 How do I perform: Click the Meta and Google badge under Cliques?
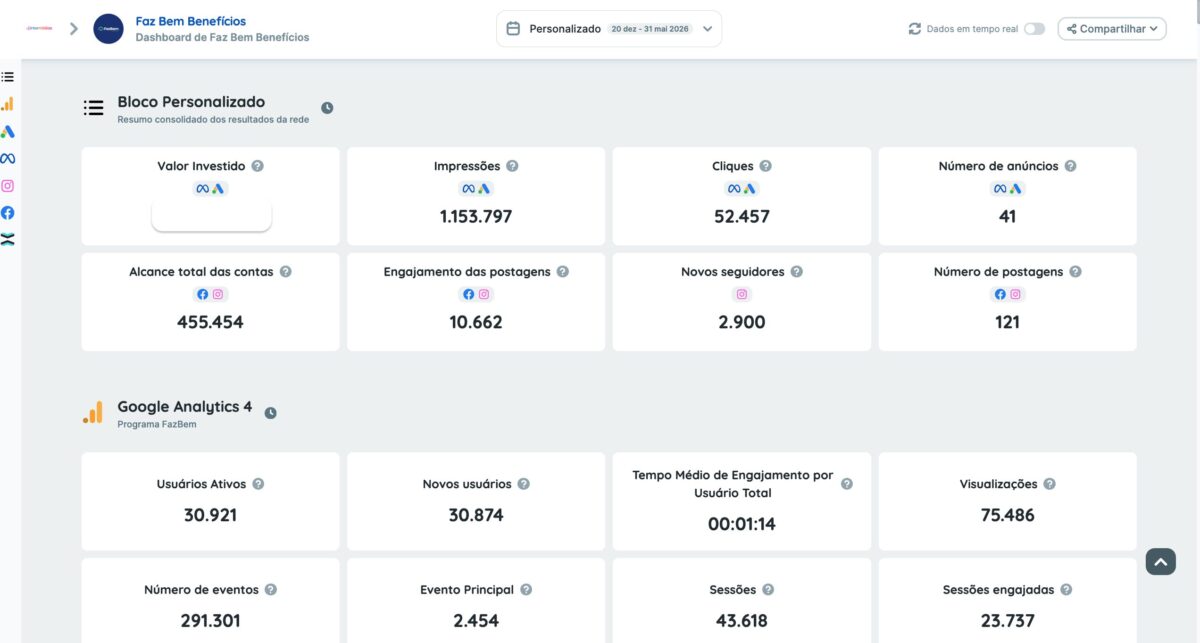tap(742, 188)
